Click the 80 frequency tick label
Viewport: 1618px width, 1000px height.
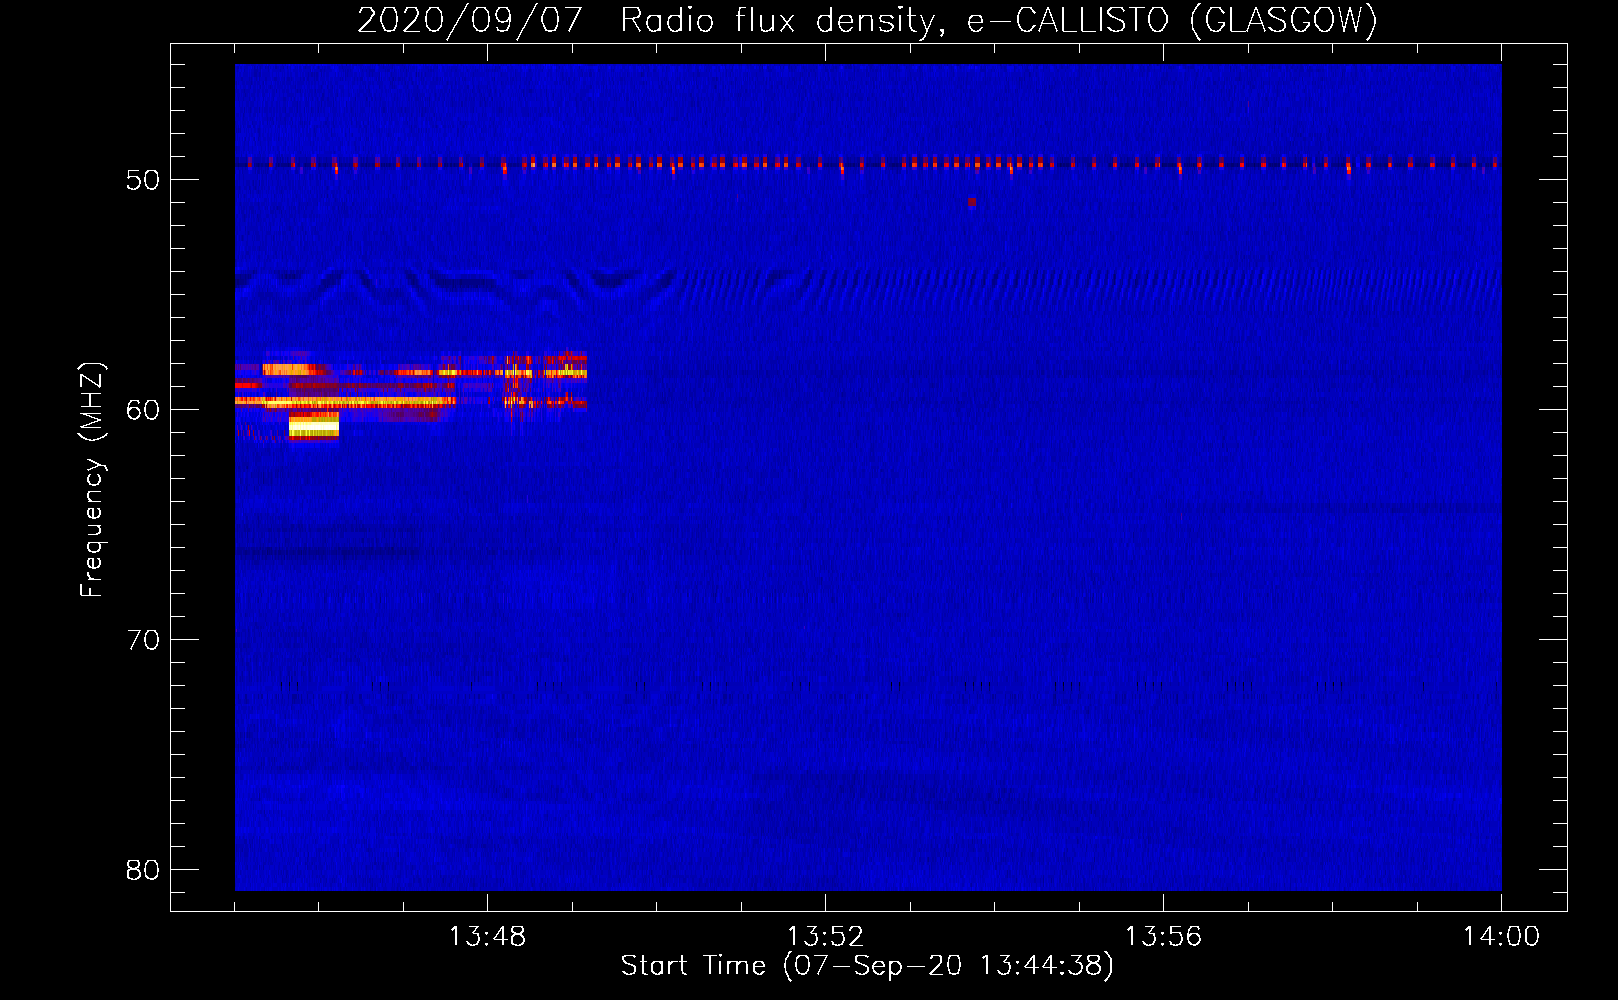point(143,870)
